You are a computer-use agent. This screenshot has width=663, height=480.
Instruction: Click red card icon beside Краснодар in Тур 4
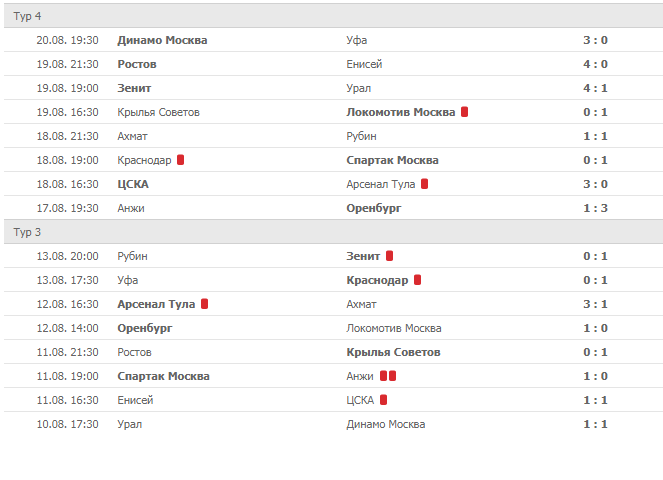coord(180,160)
